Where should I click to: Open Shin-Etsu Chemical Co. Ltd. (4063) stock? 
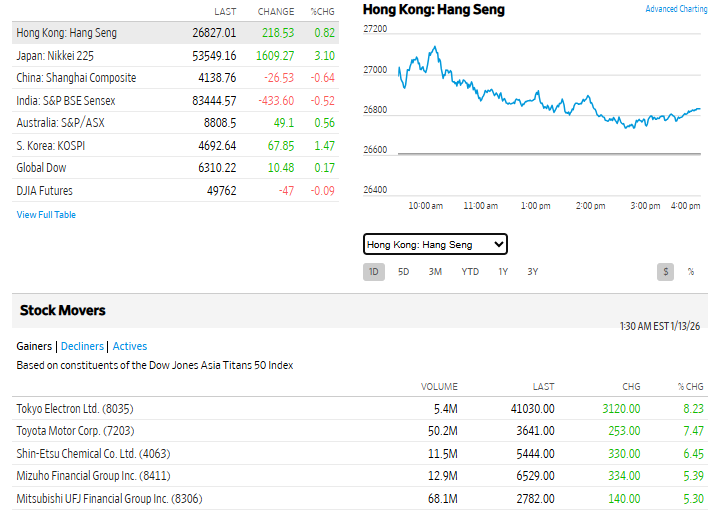tap(93, 454)
